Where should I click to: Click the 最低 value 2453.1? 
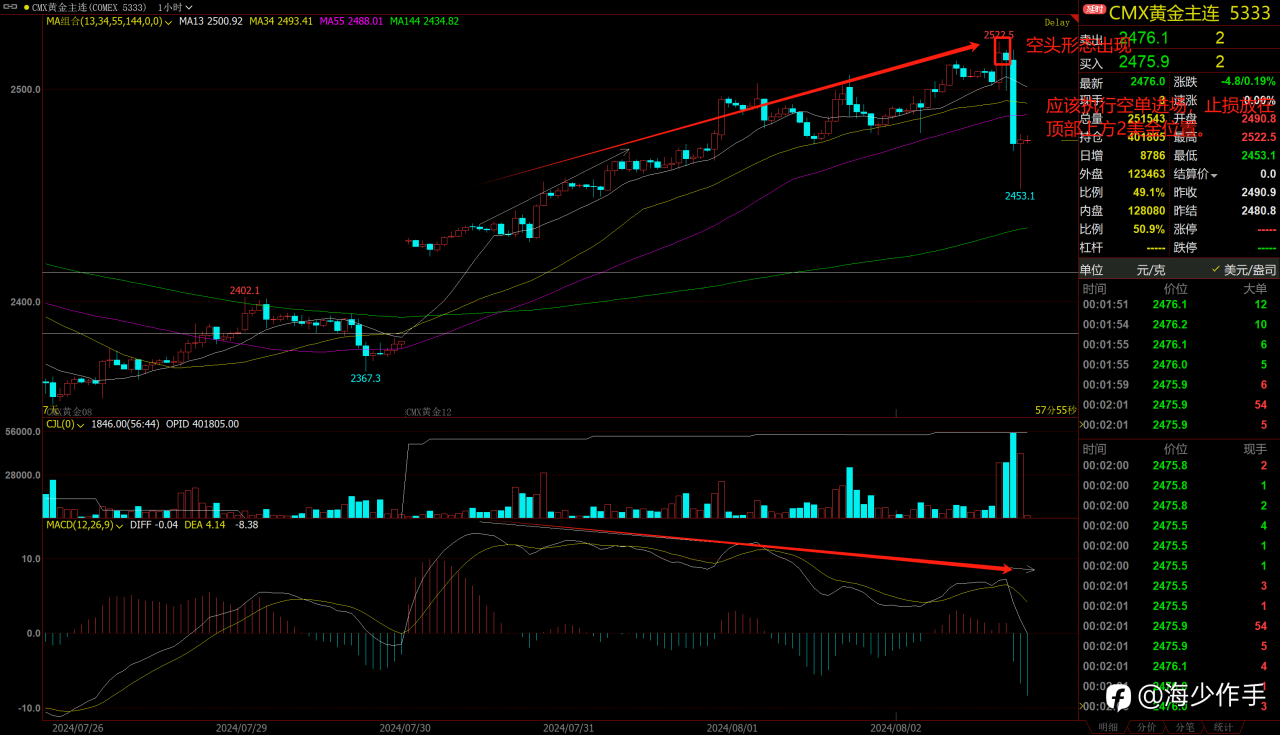pyautogui.click(x=1258, y=156)
